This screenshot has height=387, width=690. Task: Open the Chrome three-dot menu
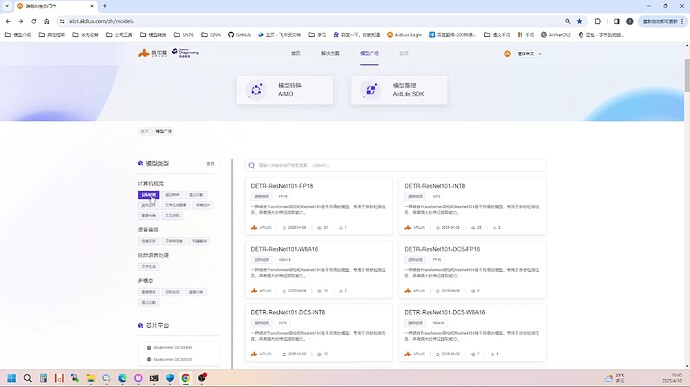tap(682, 21)
